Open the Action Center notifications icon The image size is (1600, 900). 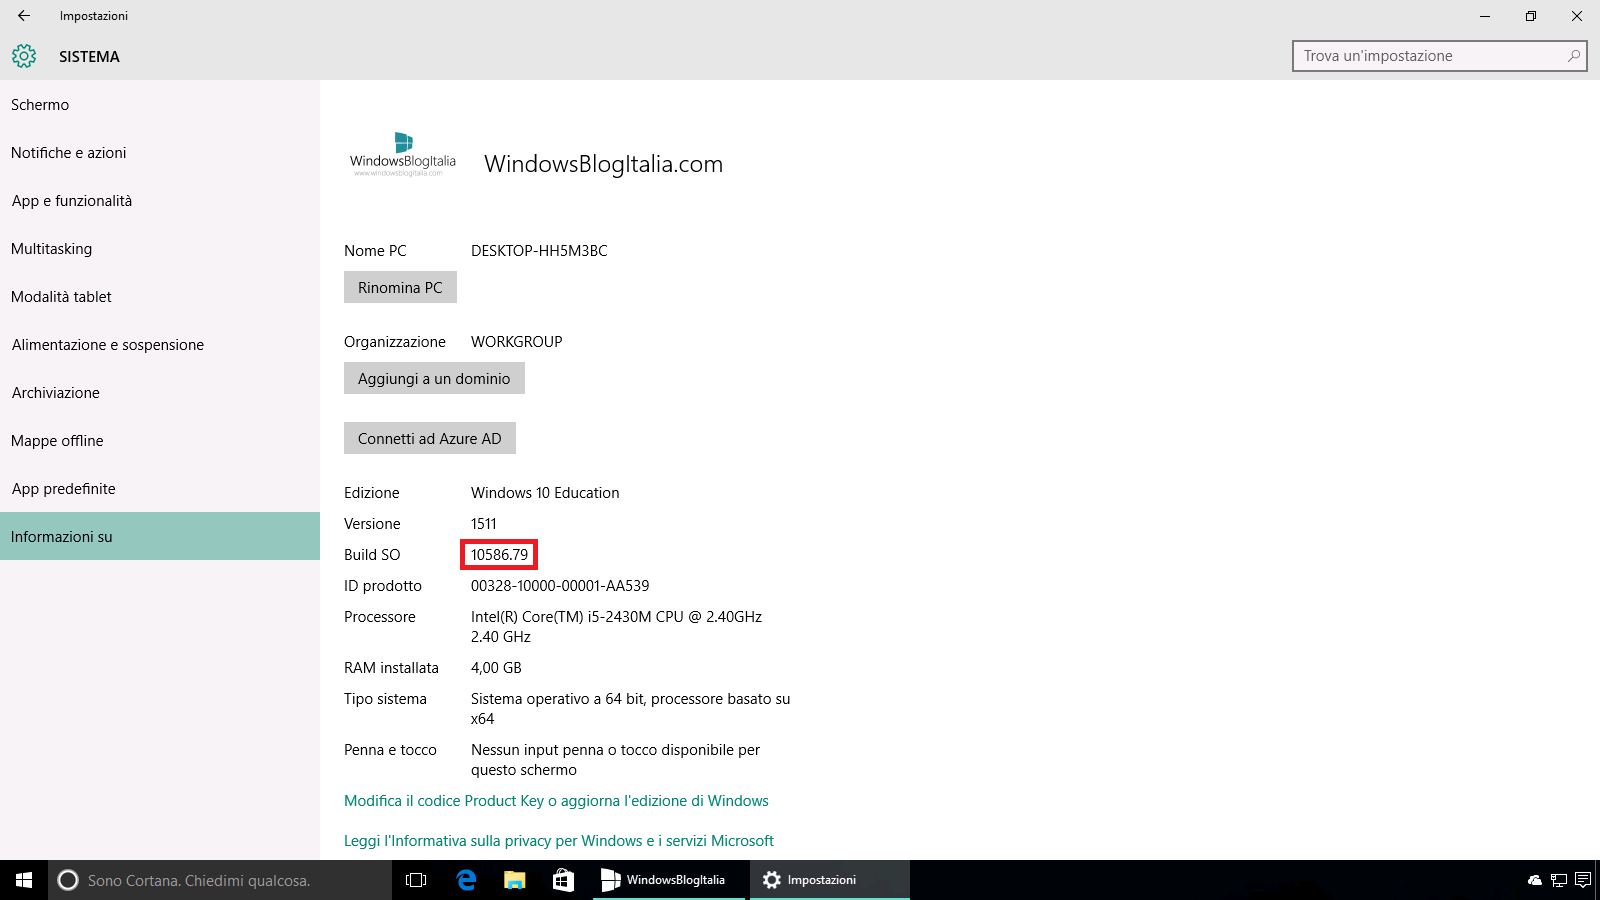(x=1583, y=880)
